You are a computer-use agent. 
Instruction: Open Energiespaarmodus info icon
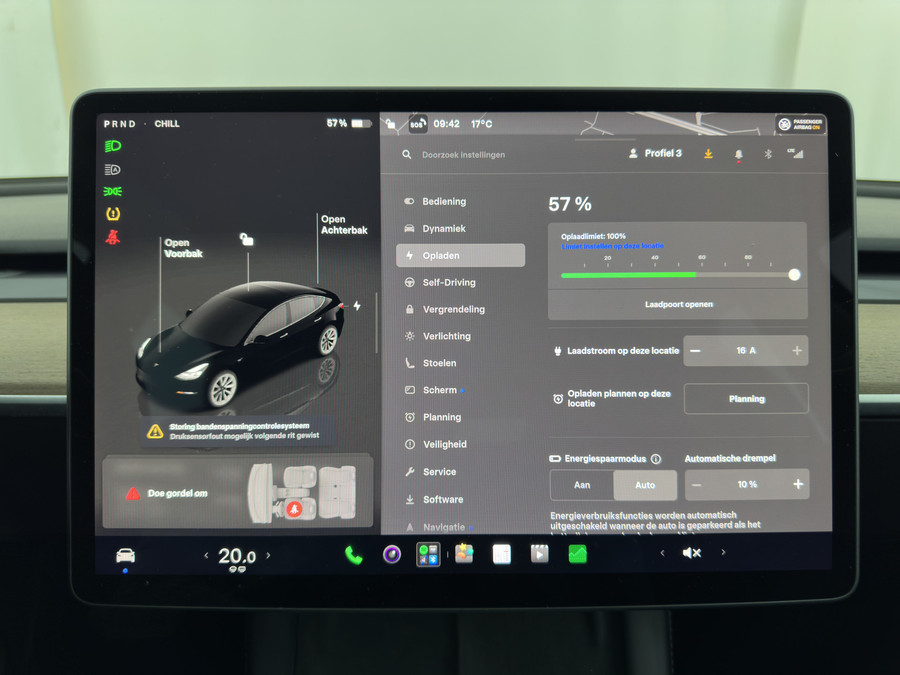click(x=656, y=459)
